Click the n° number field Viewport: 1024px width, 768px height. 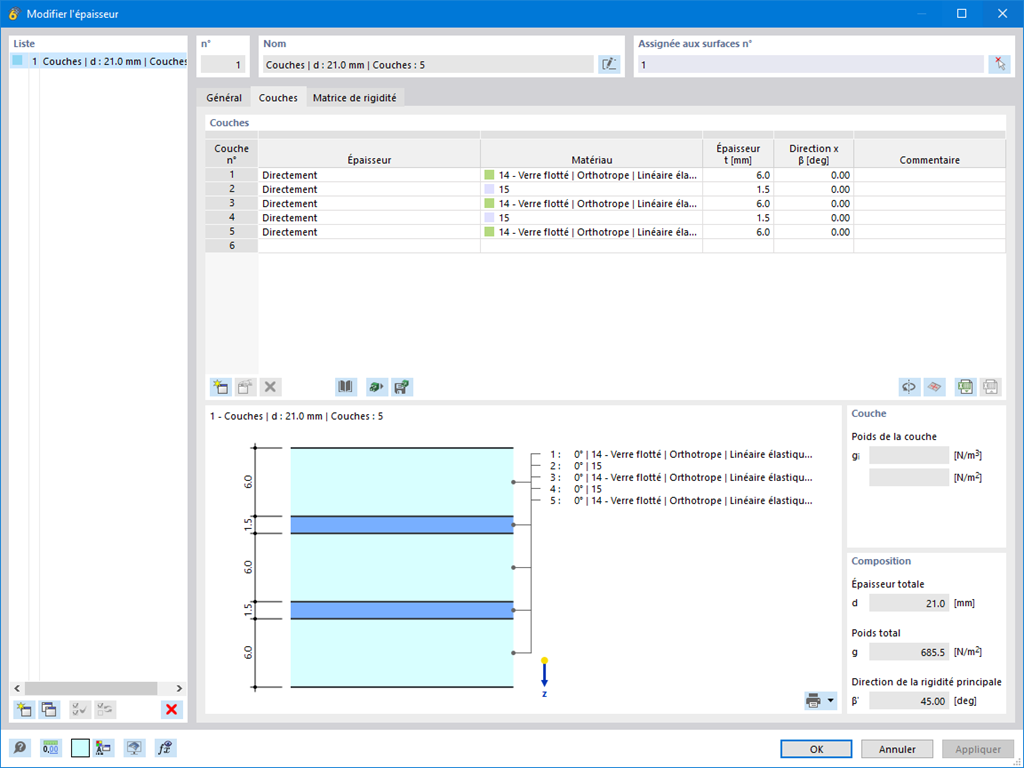click(222, 64)
